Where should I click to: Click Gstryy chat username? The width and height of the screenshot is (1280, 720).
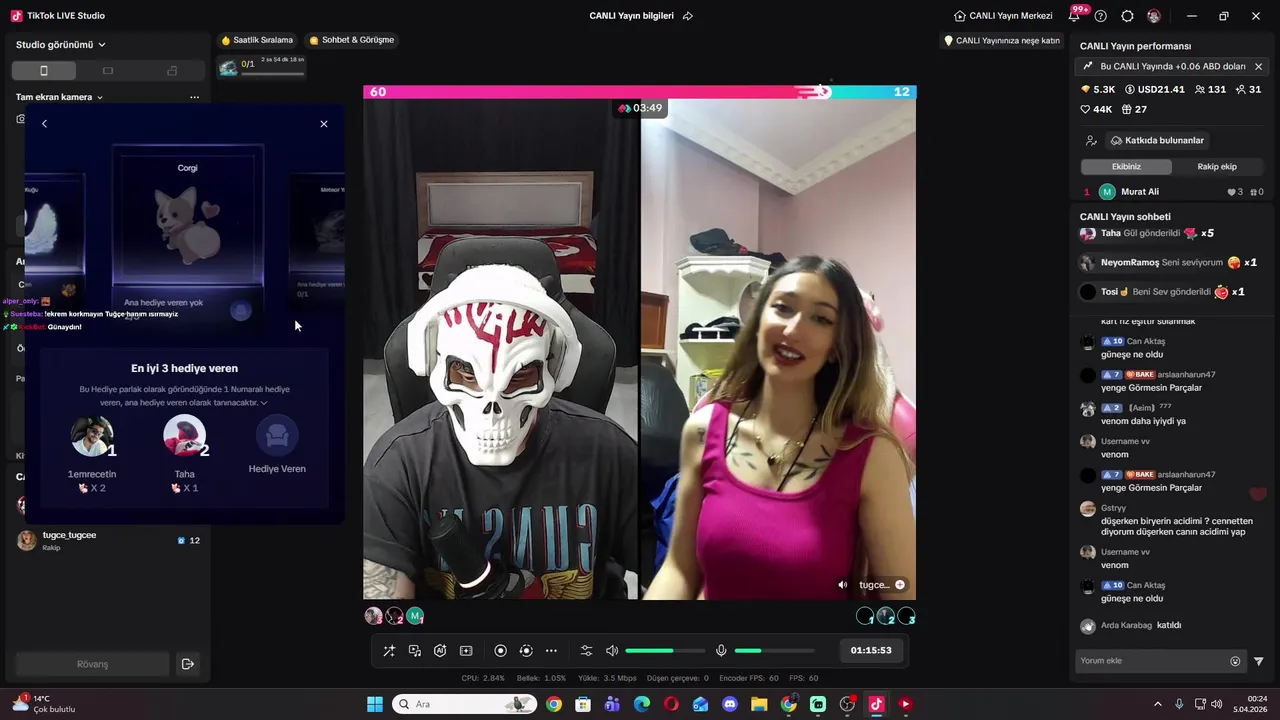pos(1113,508)
